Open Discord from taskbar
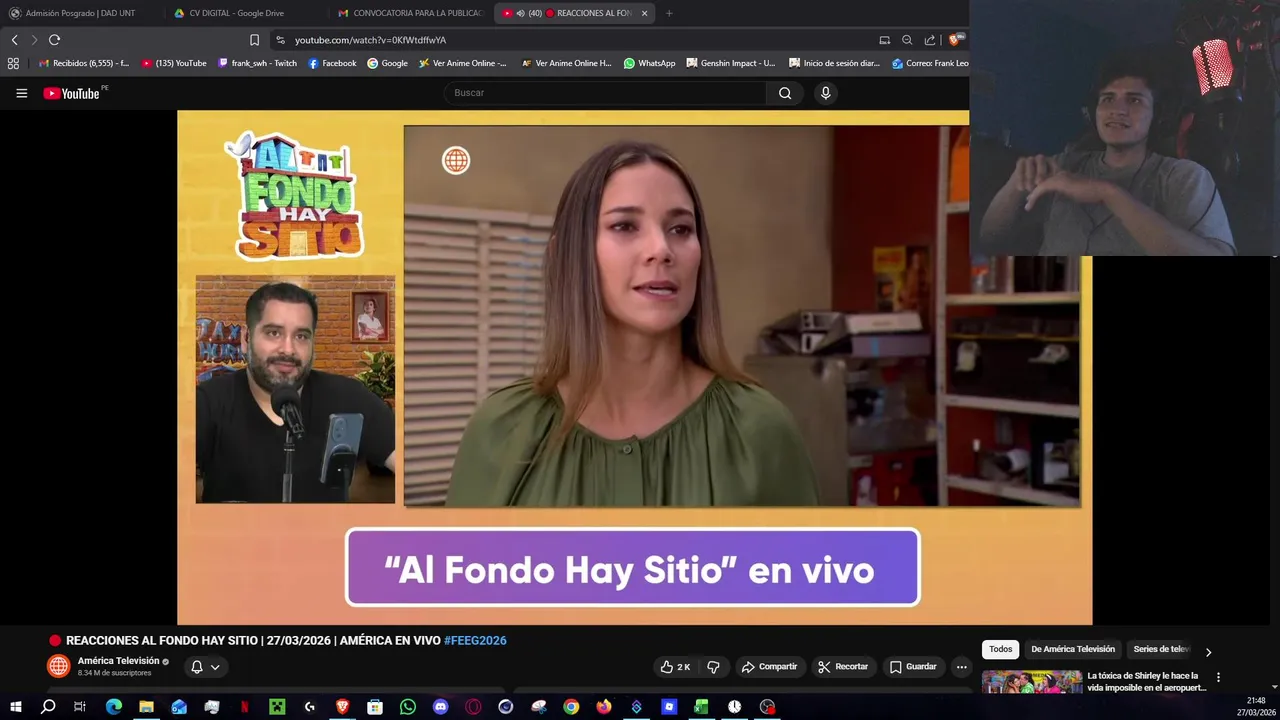 440,707
